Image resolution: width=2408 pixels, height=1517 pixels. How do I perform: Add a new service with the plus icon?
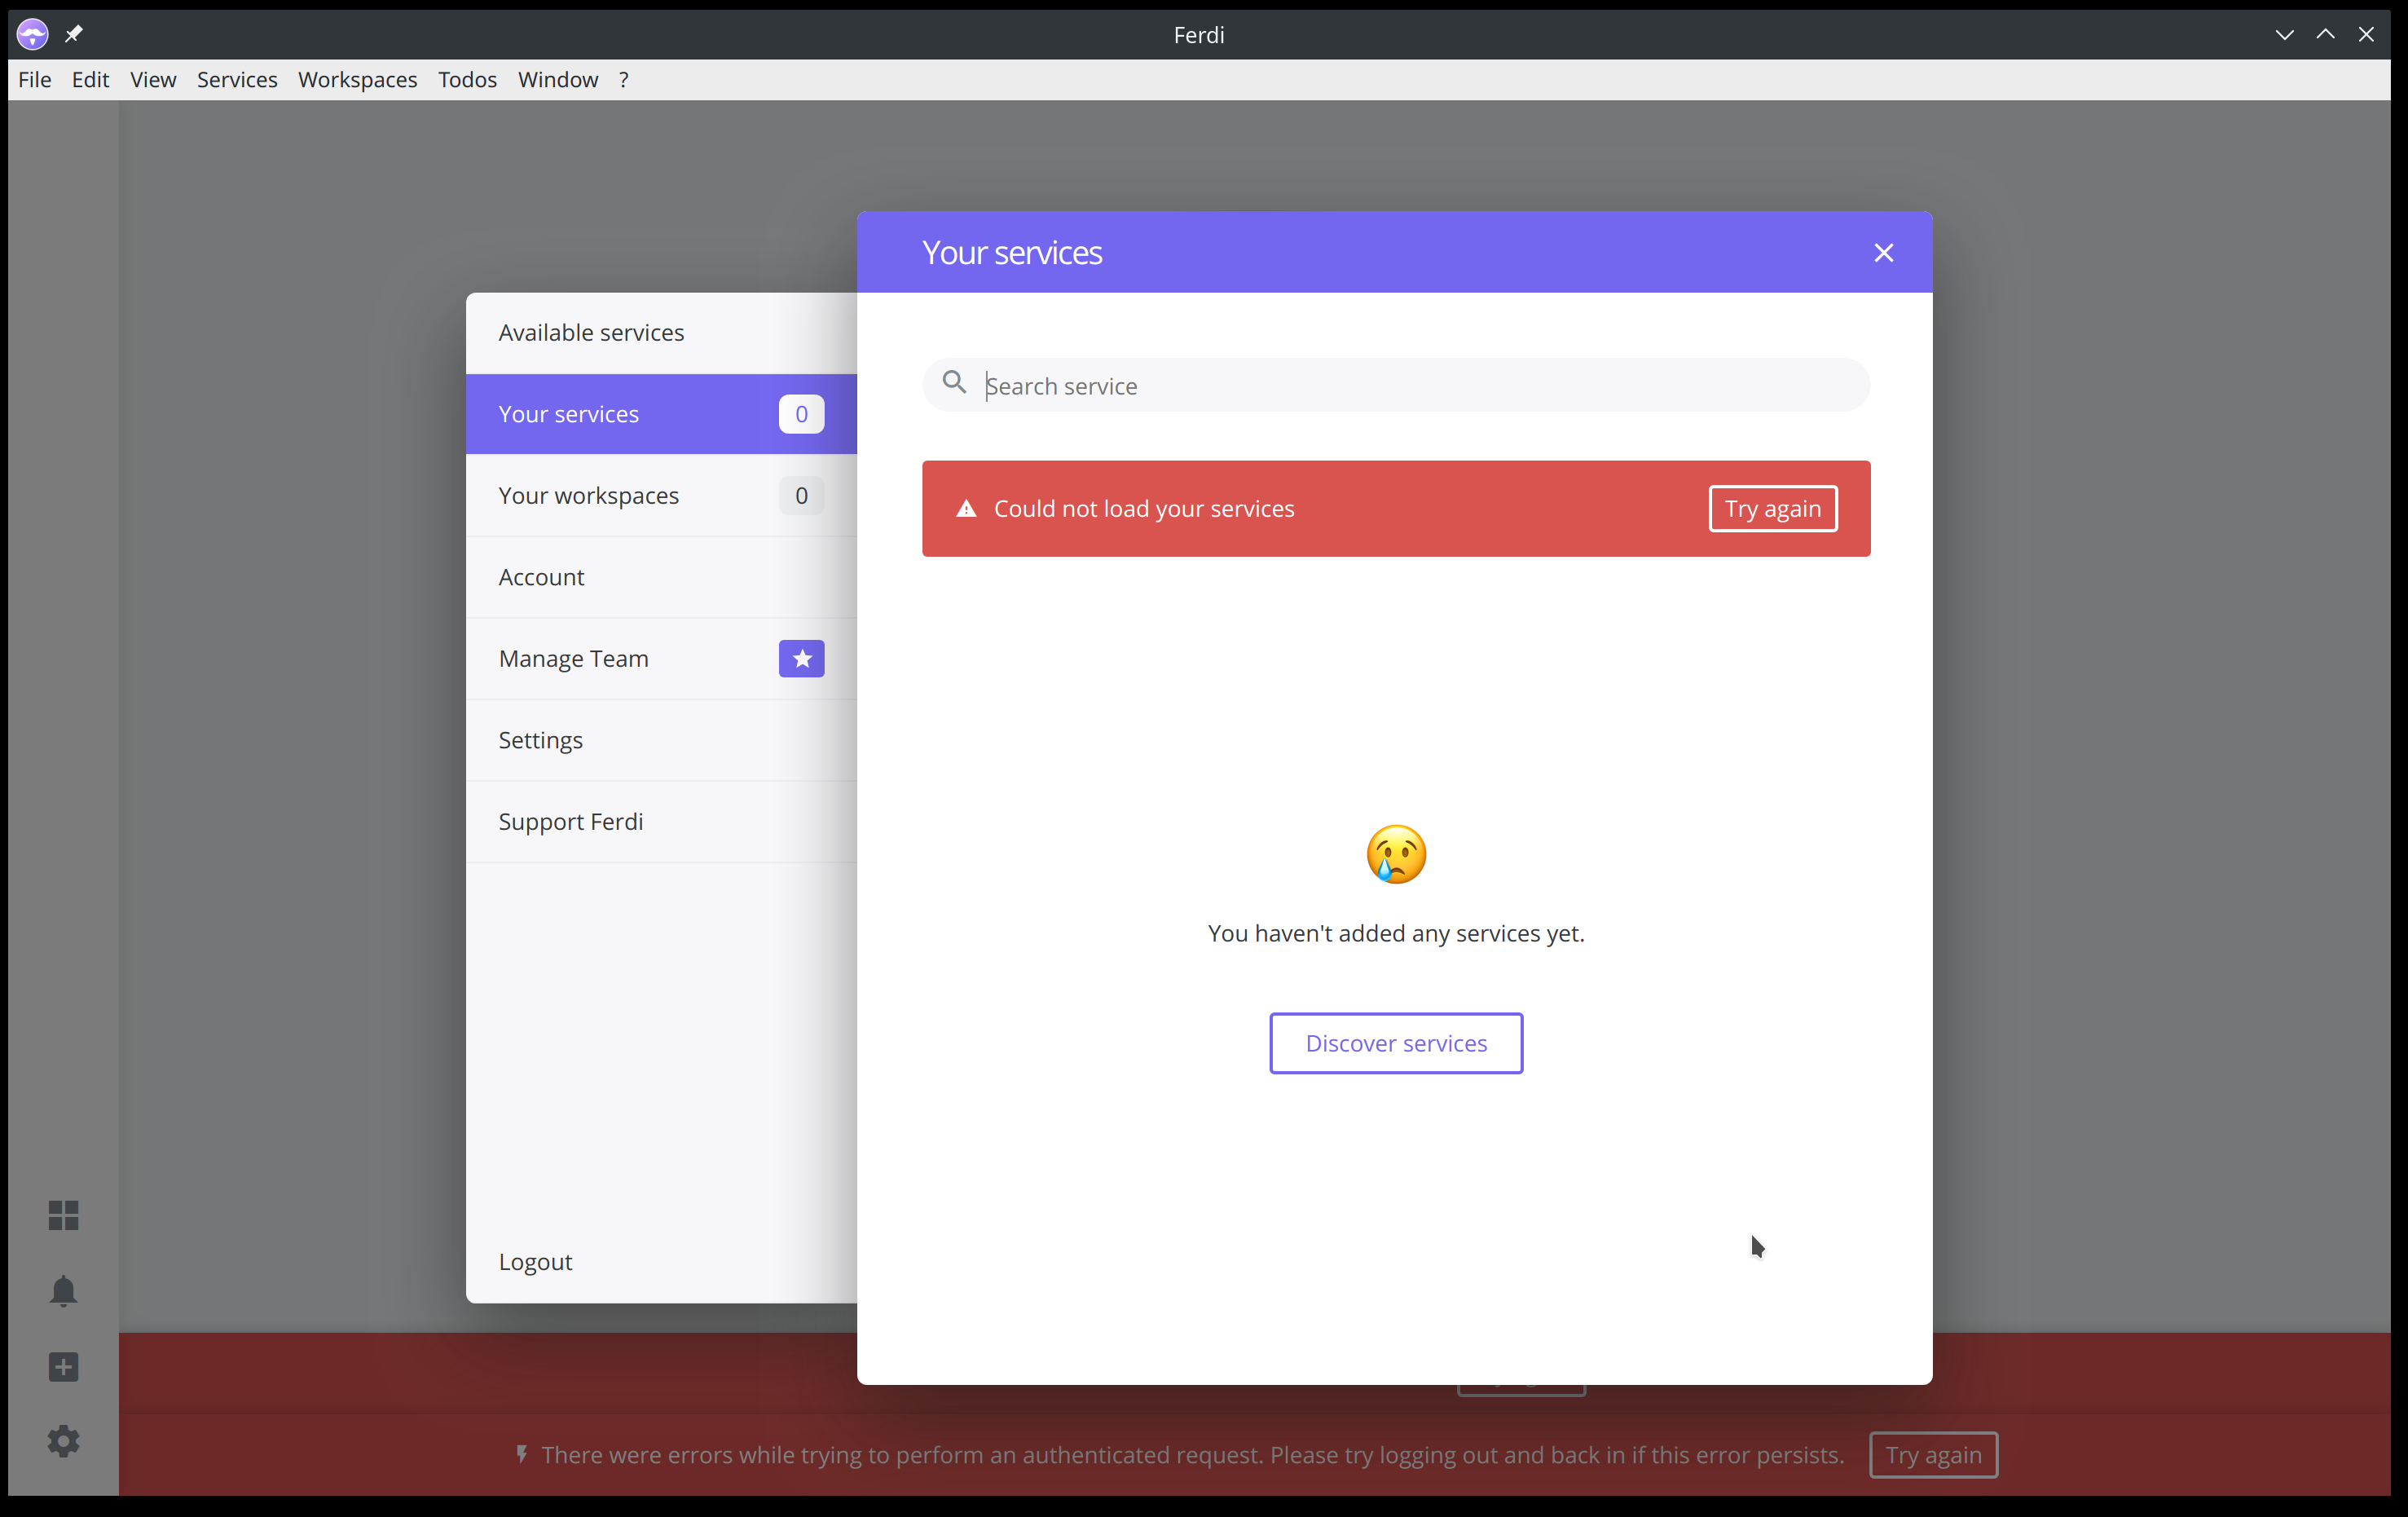[x=63, y=1367]
